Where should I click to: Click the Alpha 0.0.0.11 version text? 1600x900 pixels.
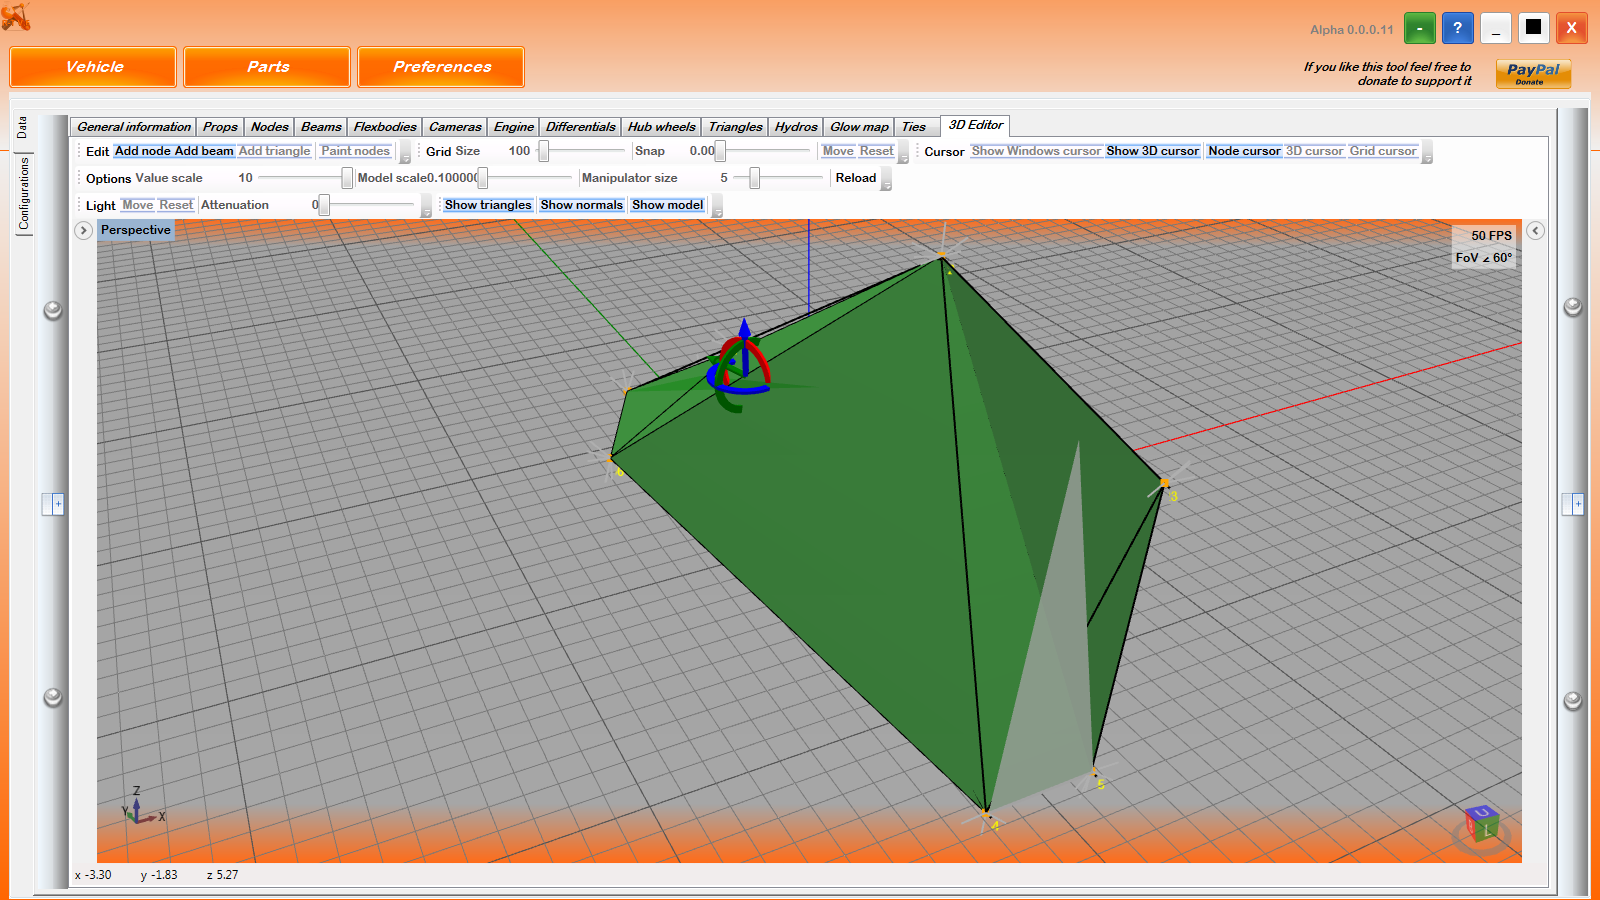[x=1351, y=30]
